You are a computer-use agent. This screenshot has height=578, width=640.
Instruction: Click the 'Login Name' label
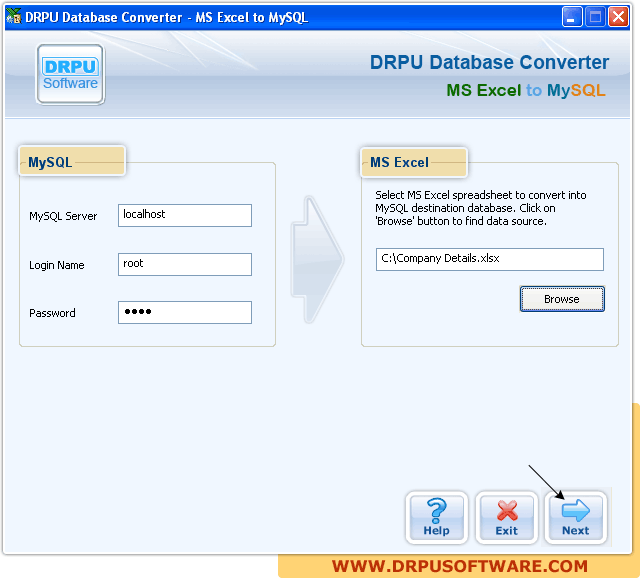(x=57, y=265)
